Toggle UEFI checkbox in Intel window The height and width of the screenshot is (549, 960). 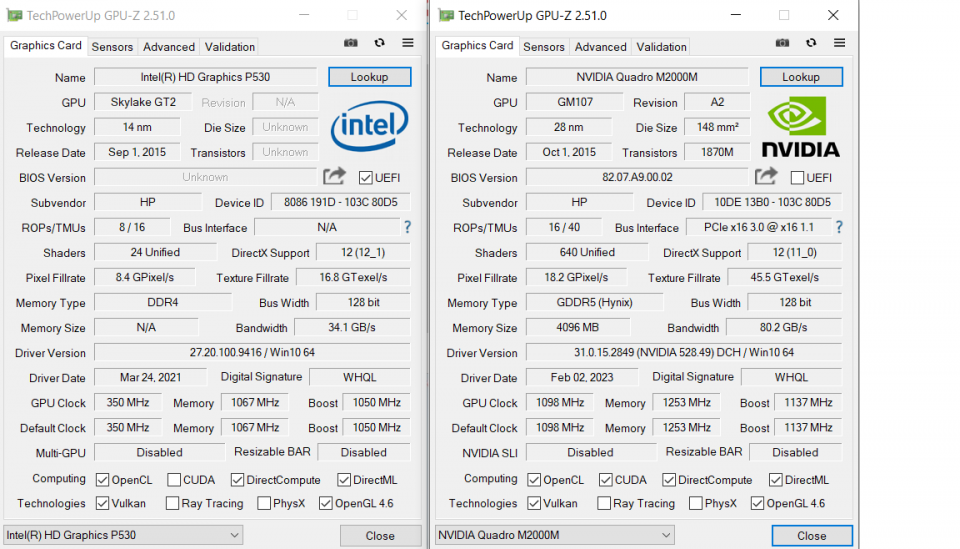tap(366, 177)
